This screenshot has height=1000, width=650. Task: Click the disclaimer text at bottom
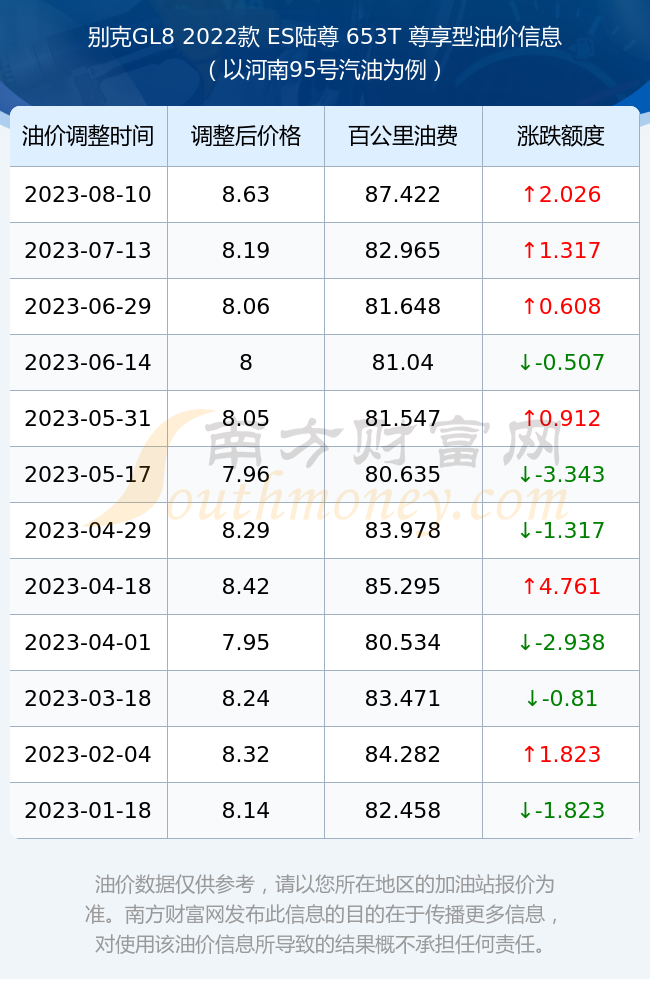pyautogui.click(x=325, y=914)
